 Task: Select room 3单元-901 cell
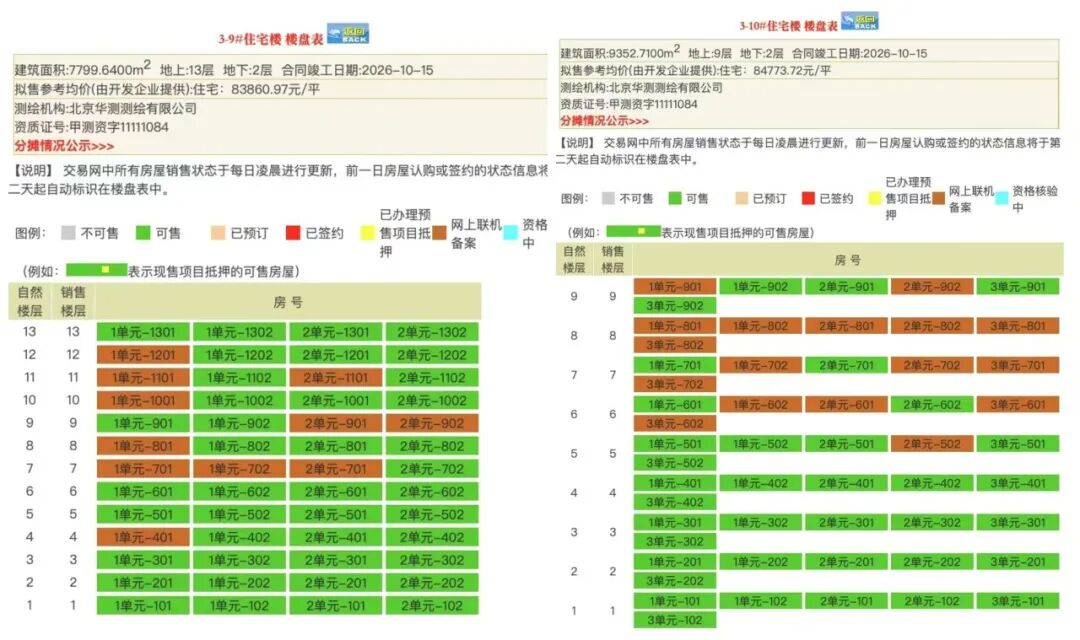[x=1017, y=287]
